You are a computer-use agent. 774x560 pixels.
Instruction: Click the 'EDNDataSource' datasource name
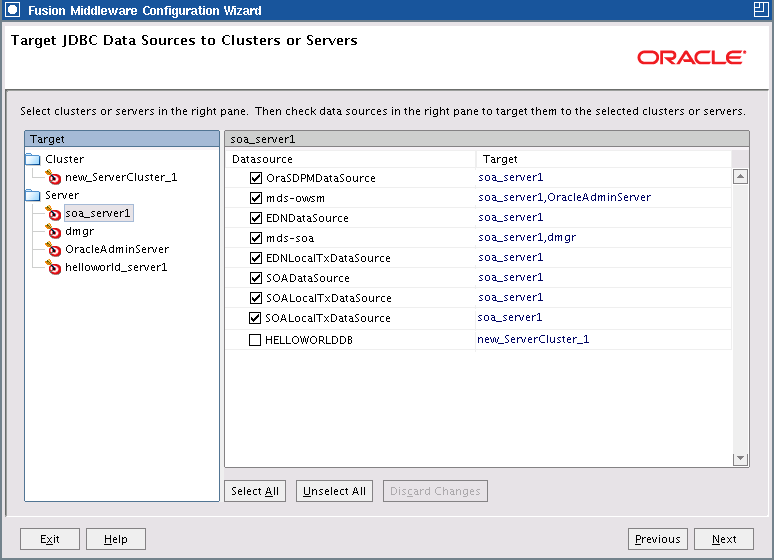click(x=307, y=218)
